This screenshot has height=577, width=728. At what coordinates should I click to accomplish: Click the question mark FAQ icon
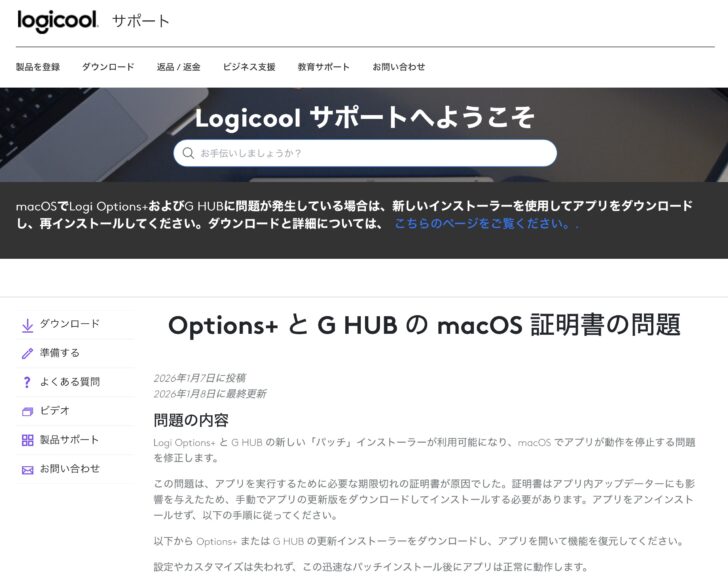click(27, 383)
